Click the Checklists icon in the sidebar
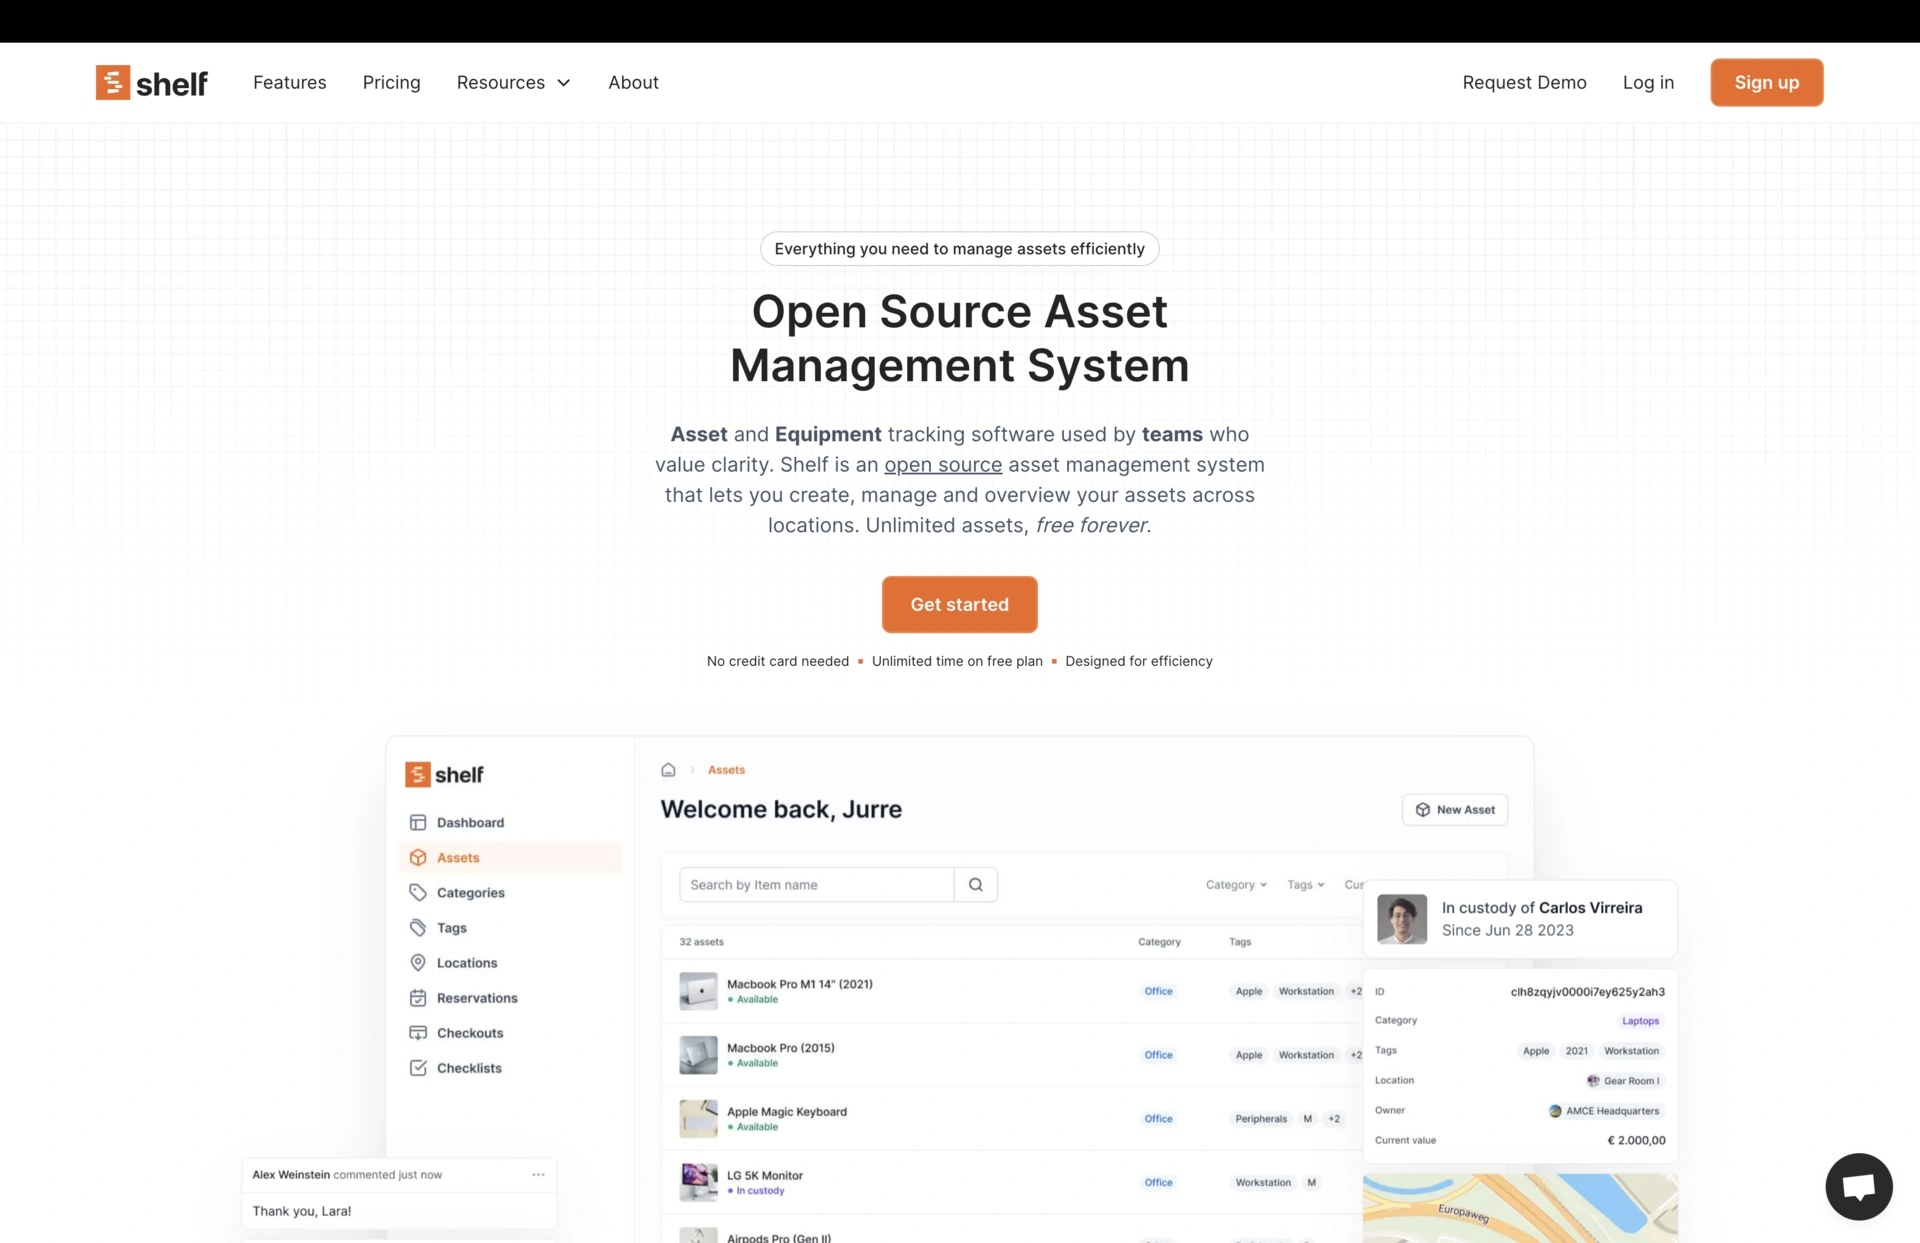Image resolution: width=1920 pixels, height=1243 pixels. pyautogui.click(x=418, y=1067)
